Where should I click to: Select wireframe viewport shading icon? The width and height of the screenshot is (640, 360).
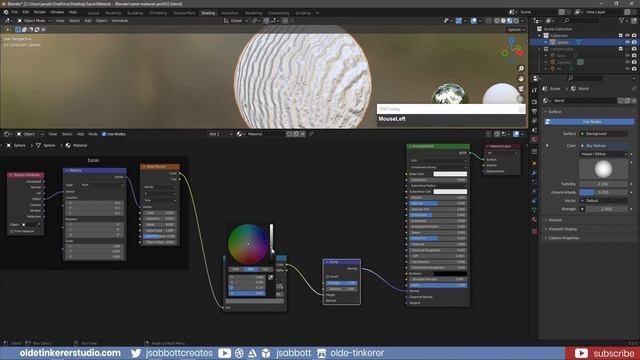click(x=497, y=20)
